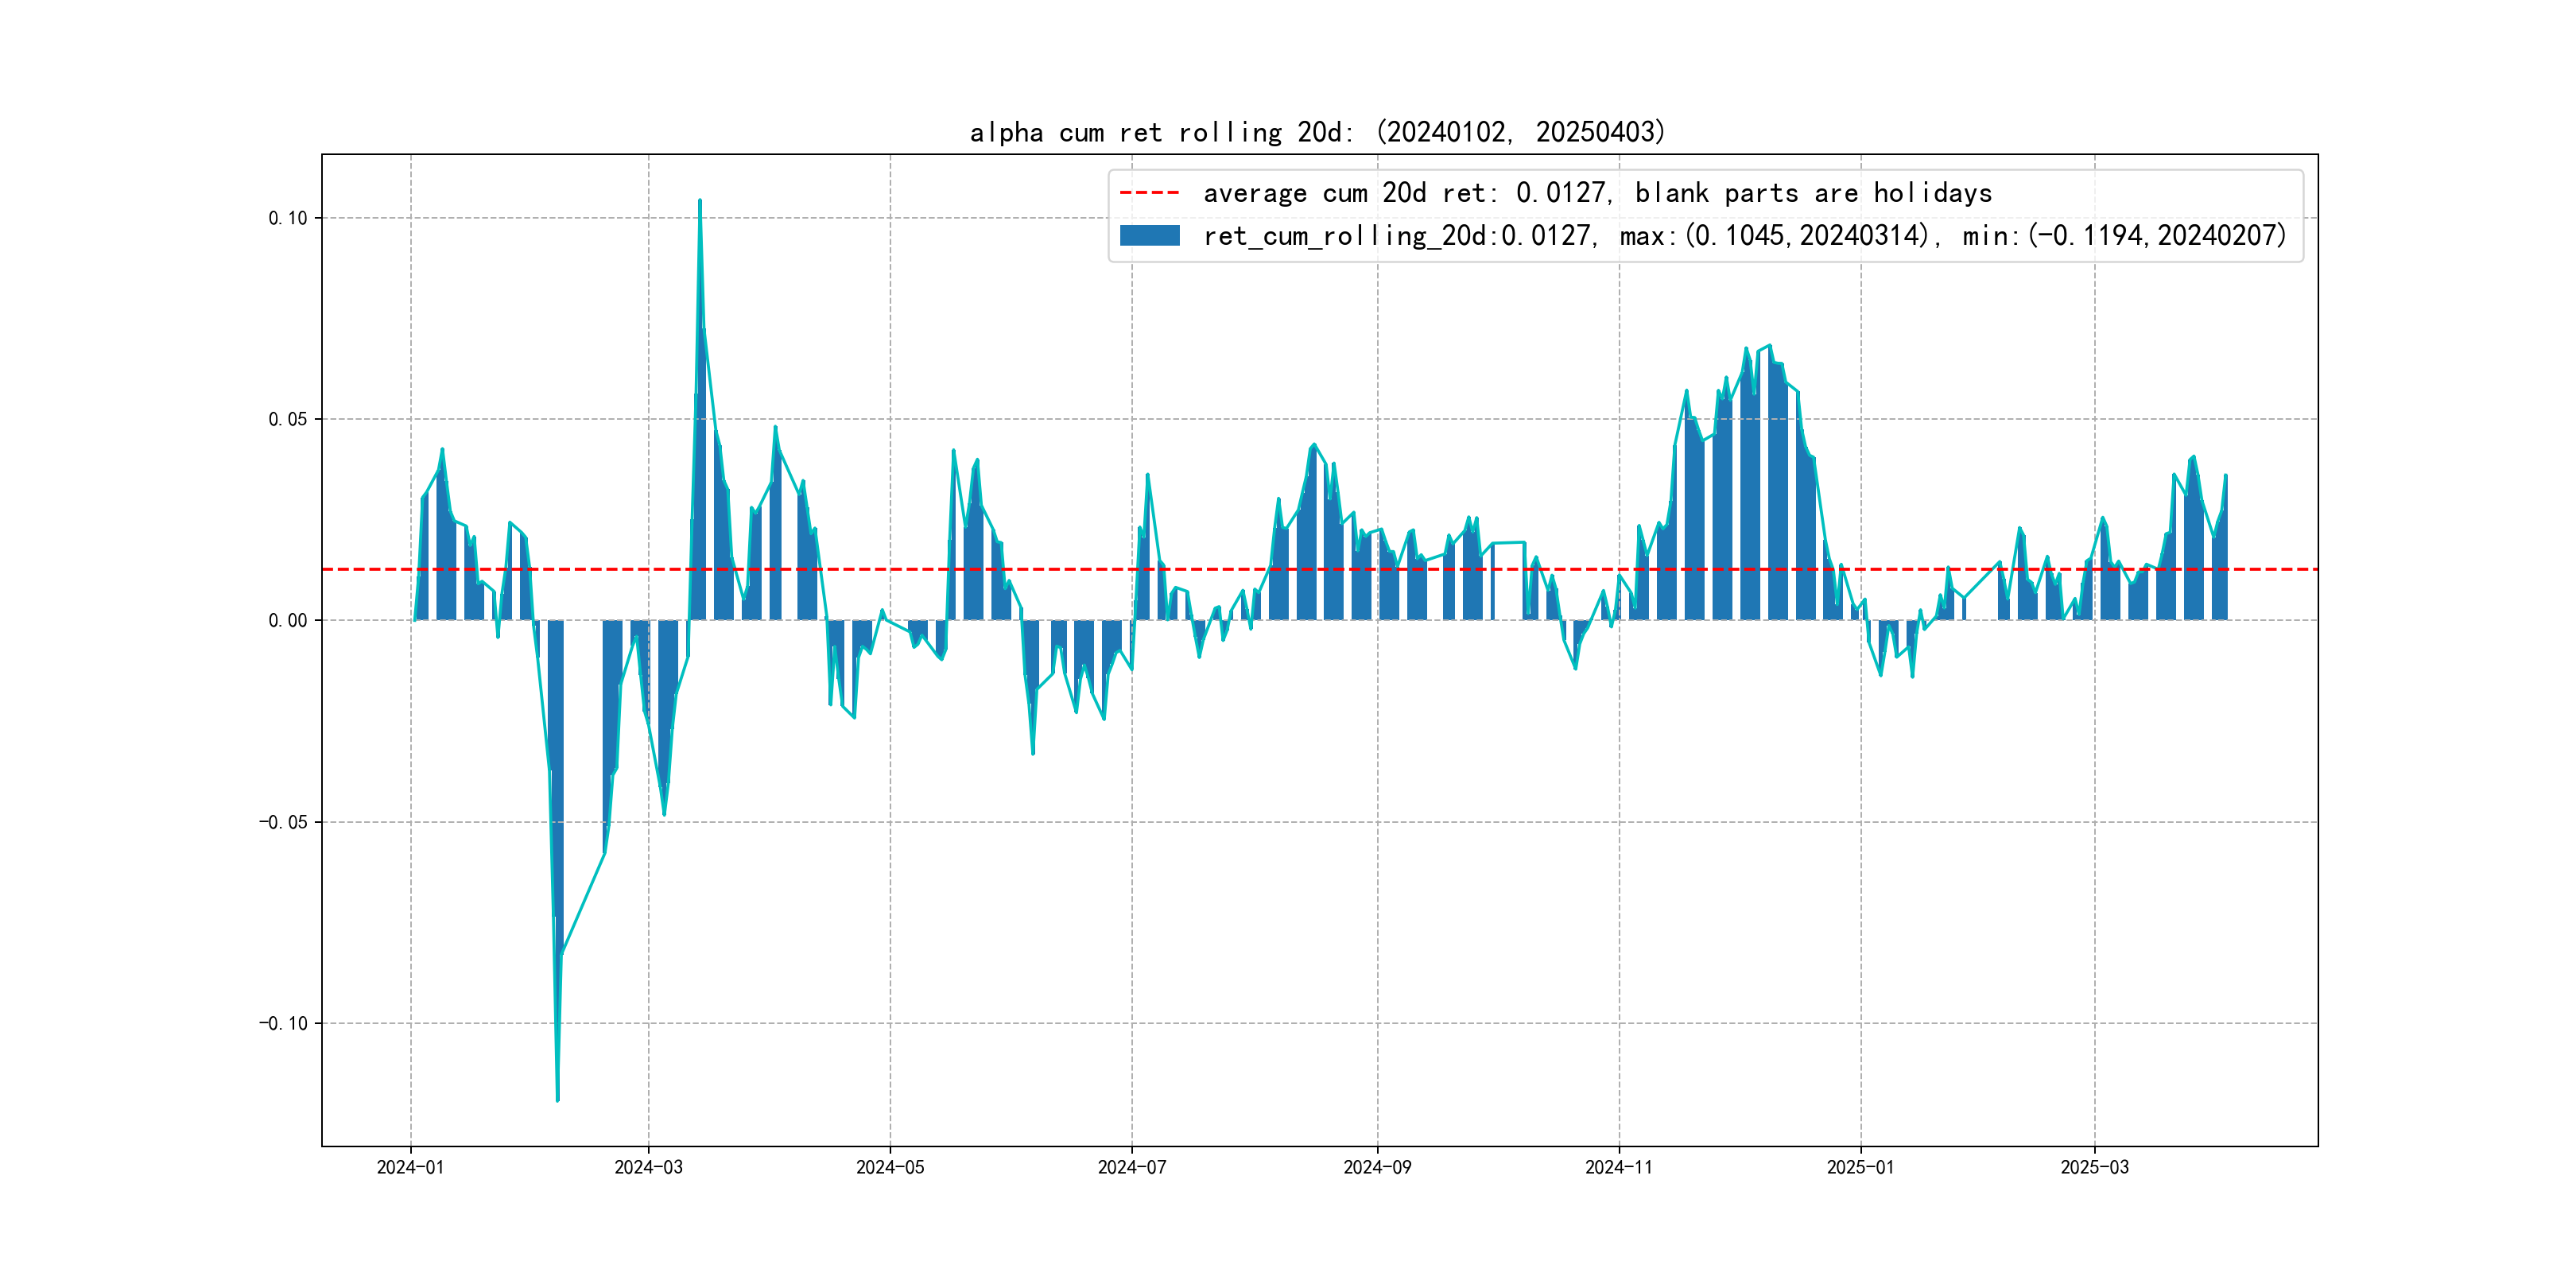The image size is (2576, 1288).
Task: Click the red dashed legend line sample
Action: point(1149,193)
